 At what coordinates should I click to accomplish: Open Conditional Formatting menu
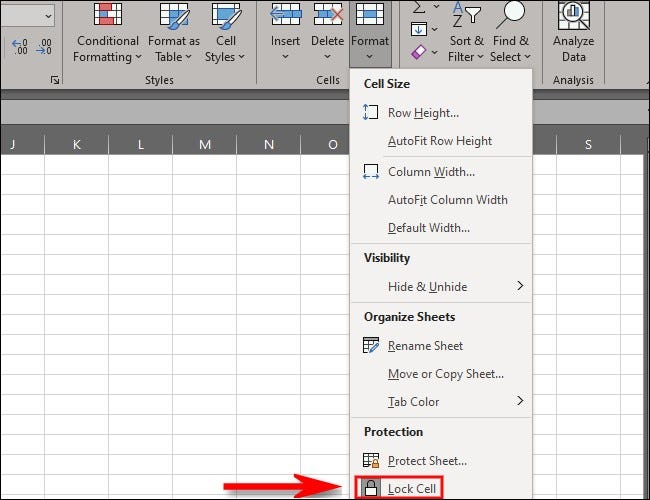click(x=107, y=33)
